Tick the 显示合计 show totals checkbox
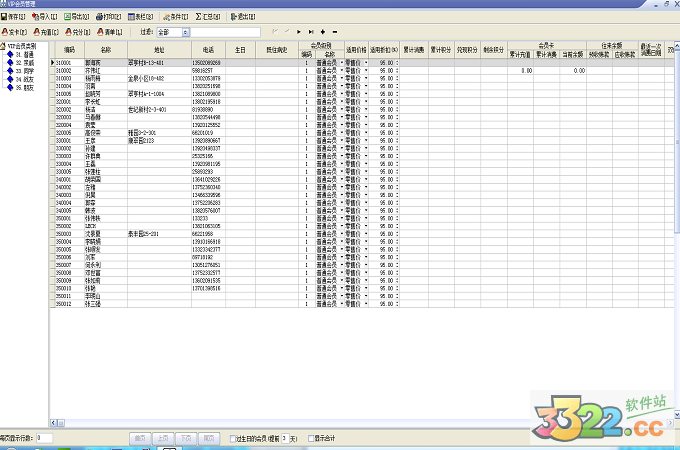 pyautogui.click(x=311, y=438)
